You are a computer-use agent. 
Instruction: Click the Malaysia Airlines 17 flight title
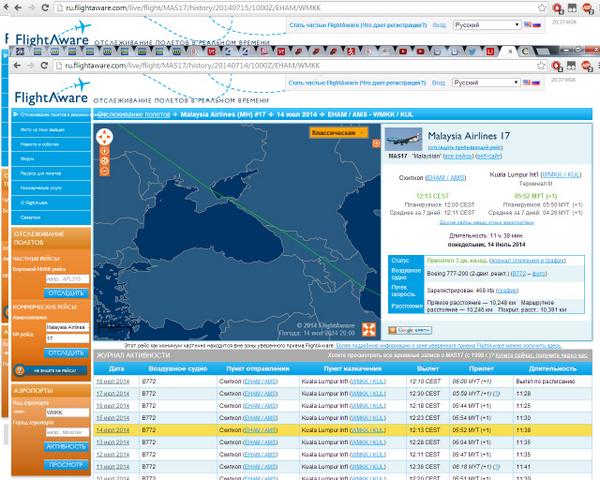[x=469, y=136]
